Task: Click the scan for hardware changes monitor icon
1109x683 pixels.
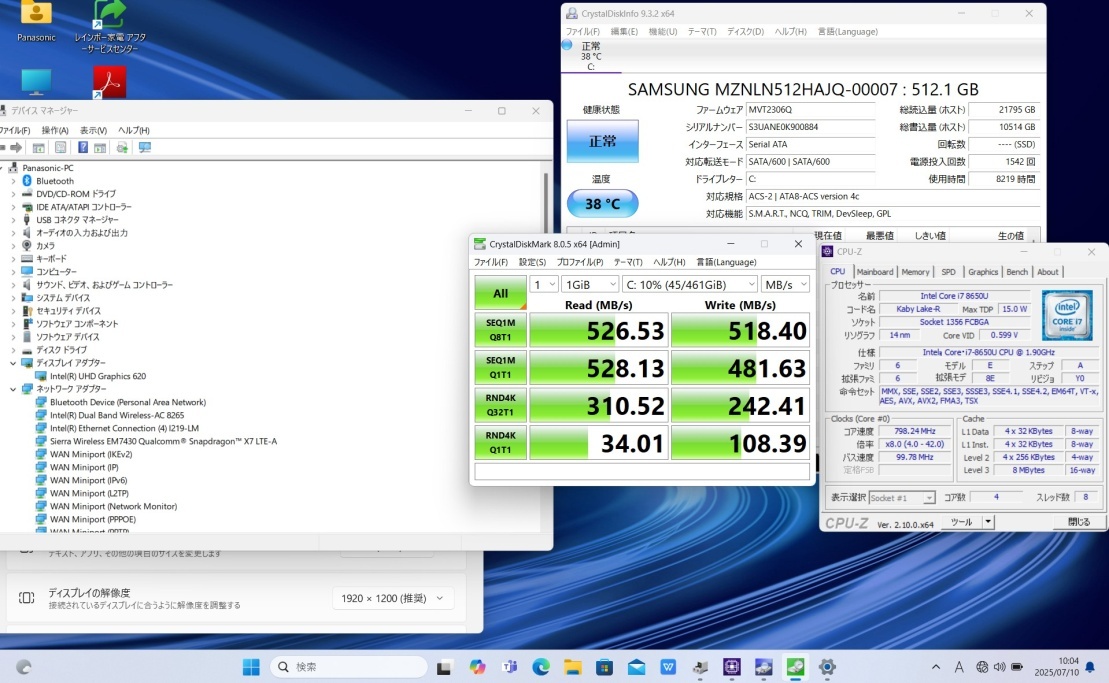Action: pyautogui.click(x=145, y=147)
